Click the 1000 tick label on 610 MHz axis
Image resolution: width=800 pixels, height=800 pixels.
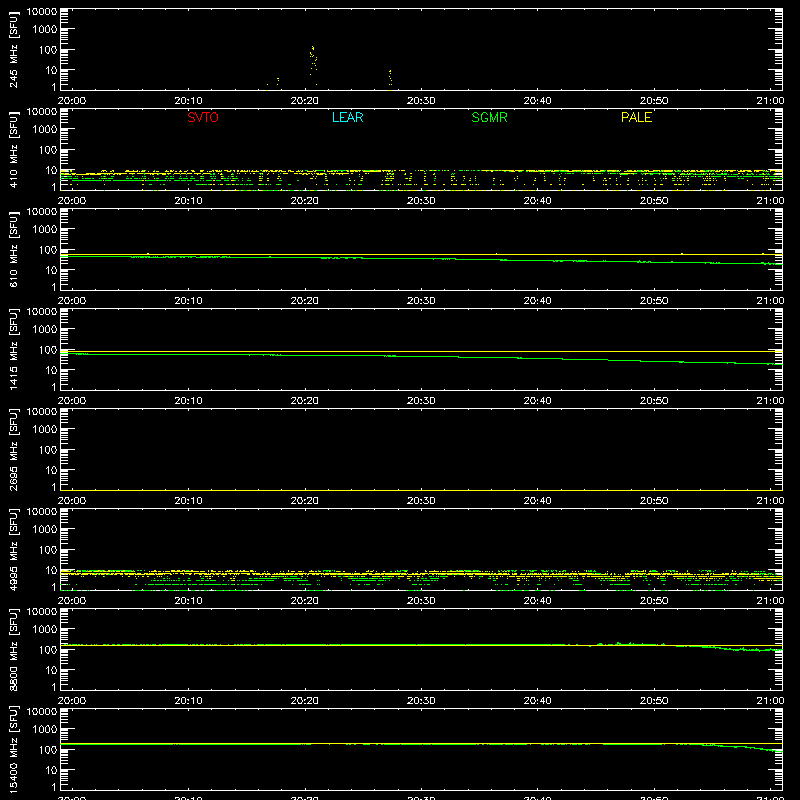(x=45, y=230)
